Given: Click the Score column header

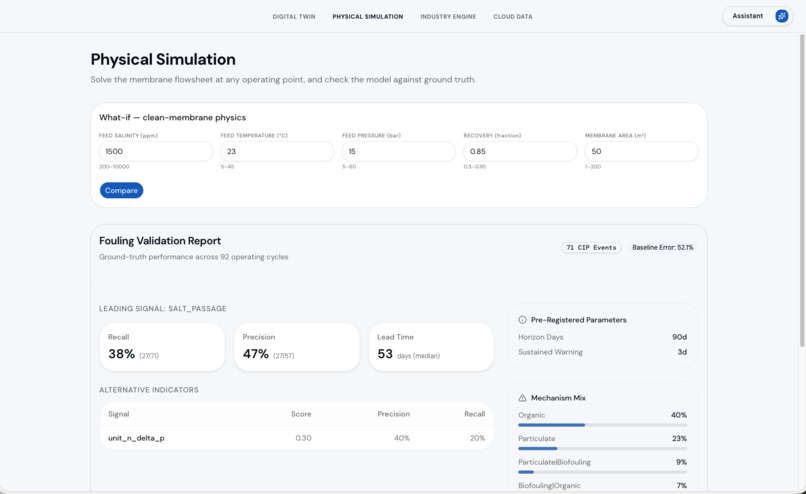Looking at the screenshot, I should [x=301, y=414].
